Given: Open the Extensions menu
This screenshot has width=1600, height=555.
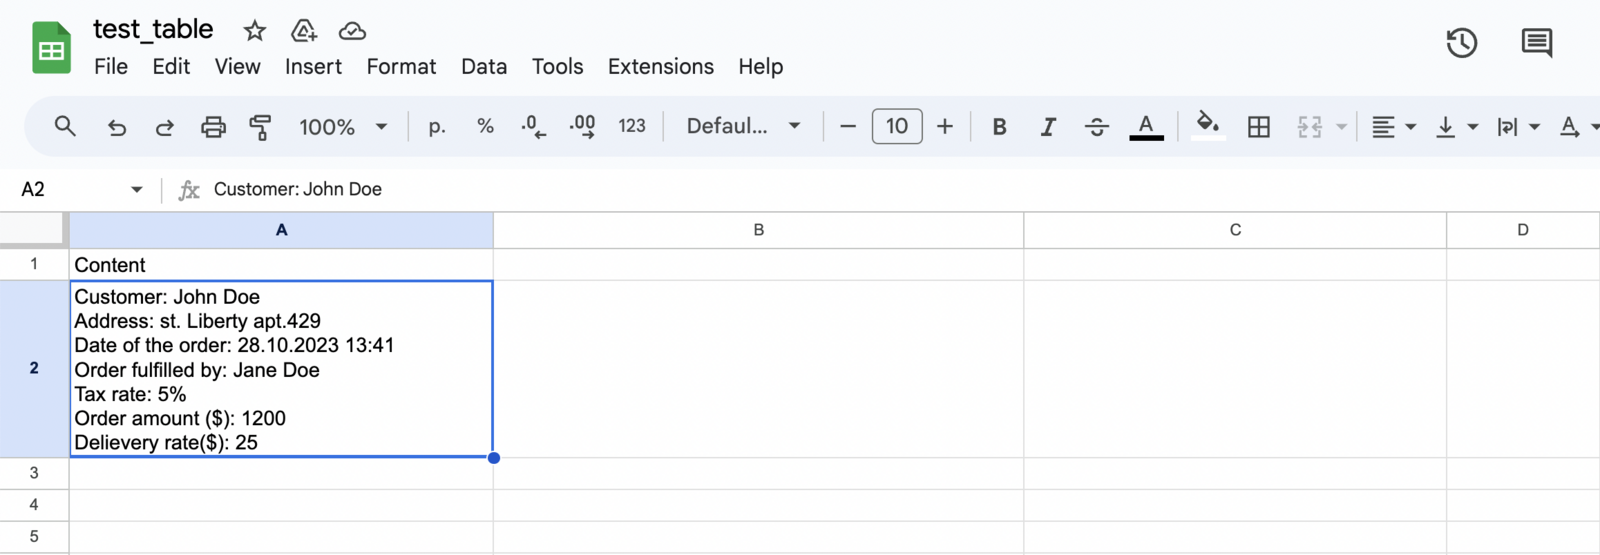Looking at the screenshot, I should tap(660, 67).
